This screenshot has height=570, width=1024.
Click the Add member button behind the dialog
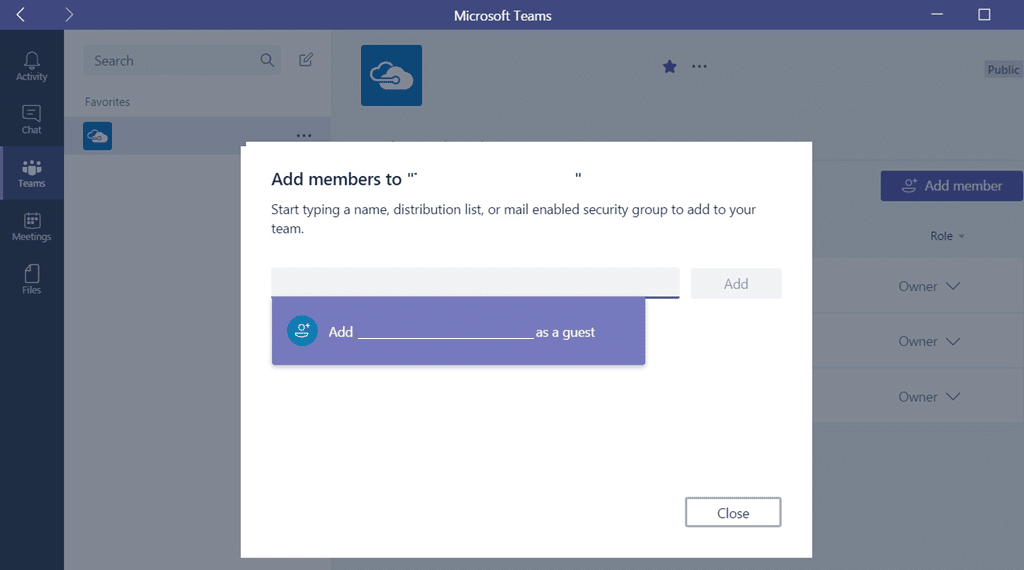[952, 186]
